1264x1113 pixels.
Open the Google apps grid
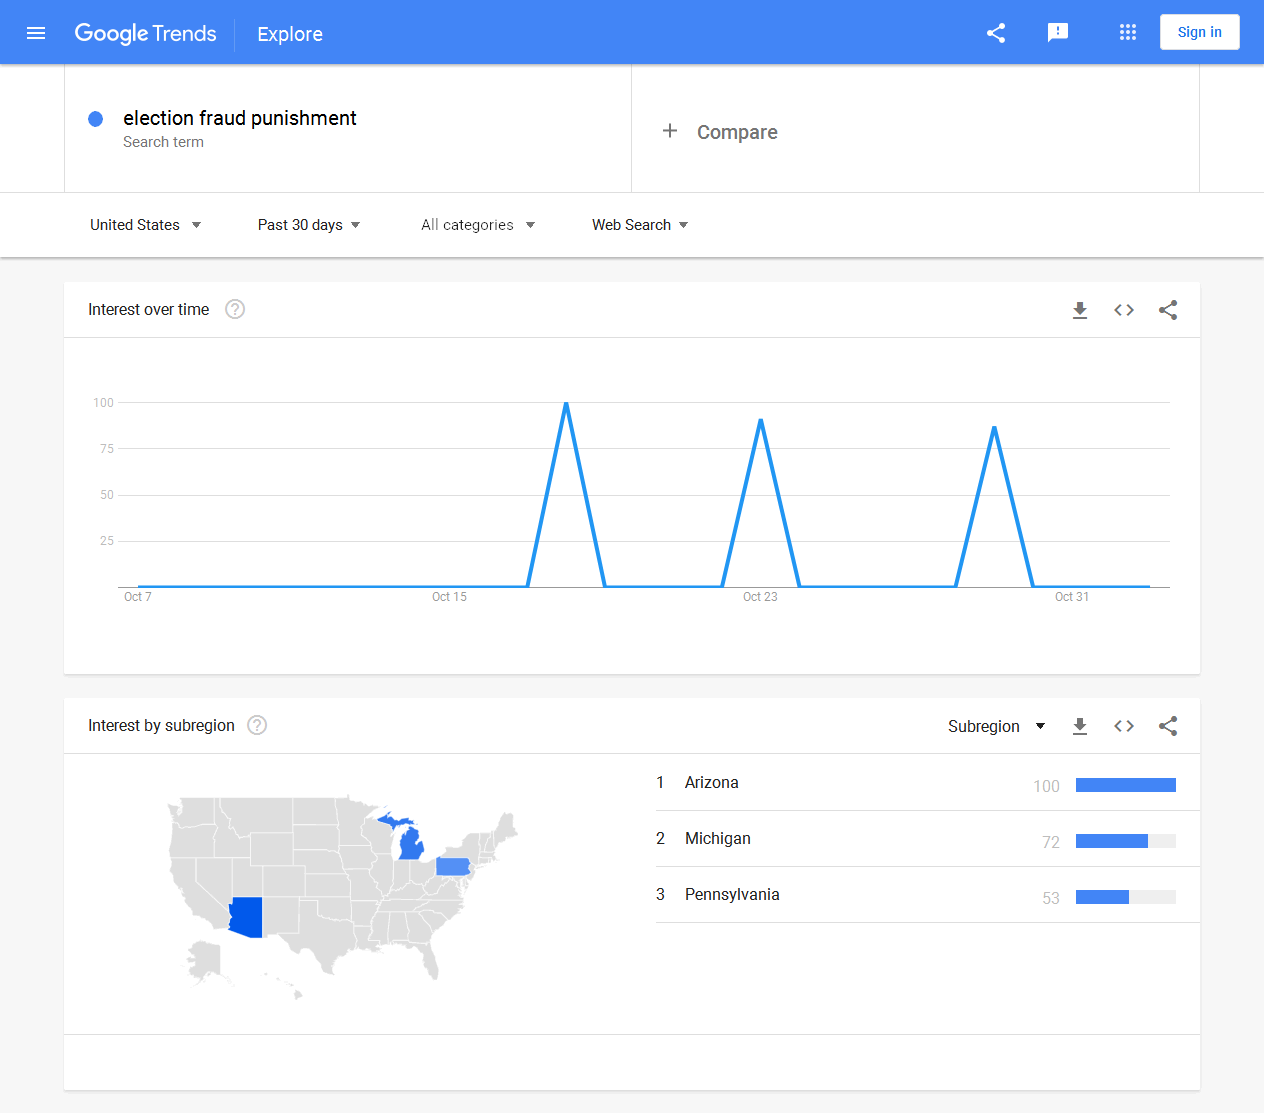[x=1128, y=33]
